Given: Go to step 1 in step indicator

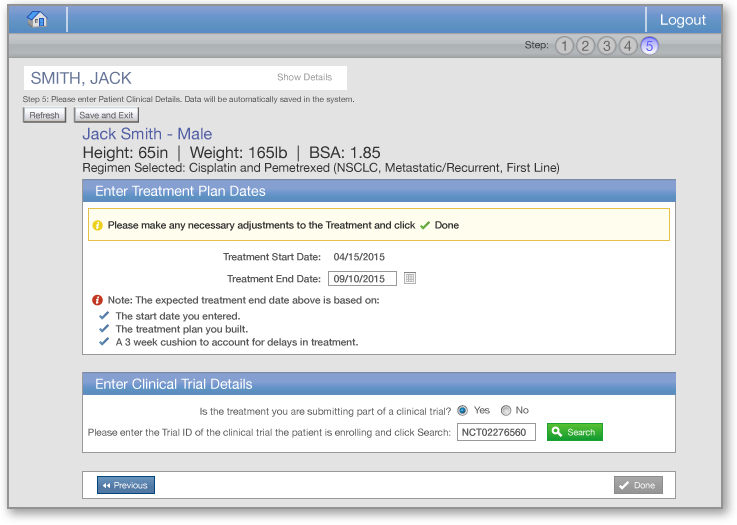Looking at the screenshot, I should coord(565,46).
